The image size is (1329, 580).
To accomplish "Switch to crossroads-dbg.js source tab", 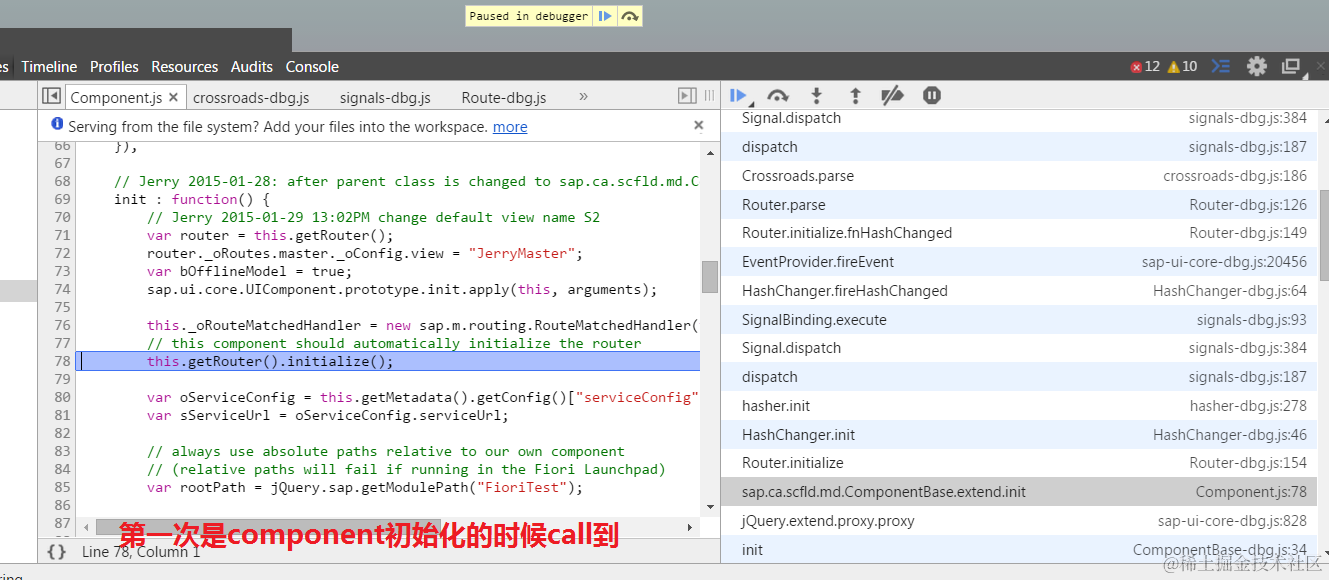I will click(x=251, y=97).
